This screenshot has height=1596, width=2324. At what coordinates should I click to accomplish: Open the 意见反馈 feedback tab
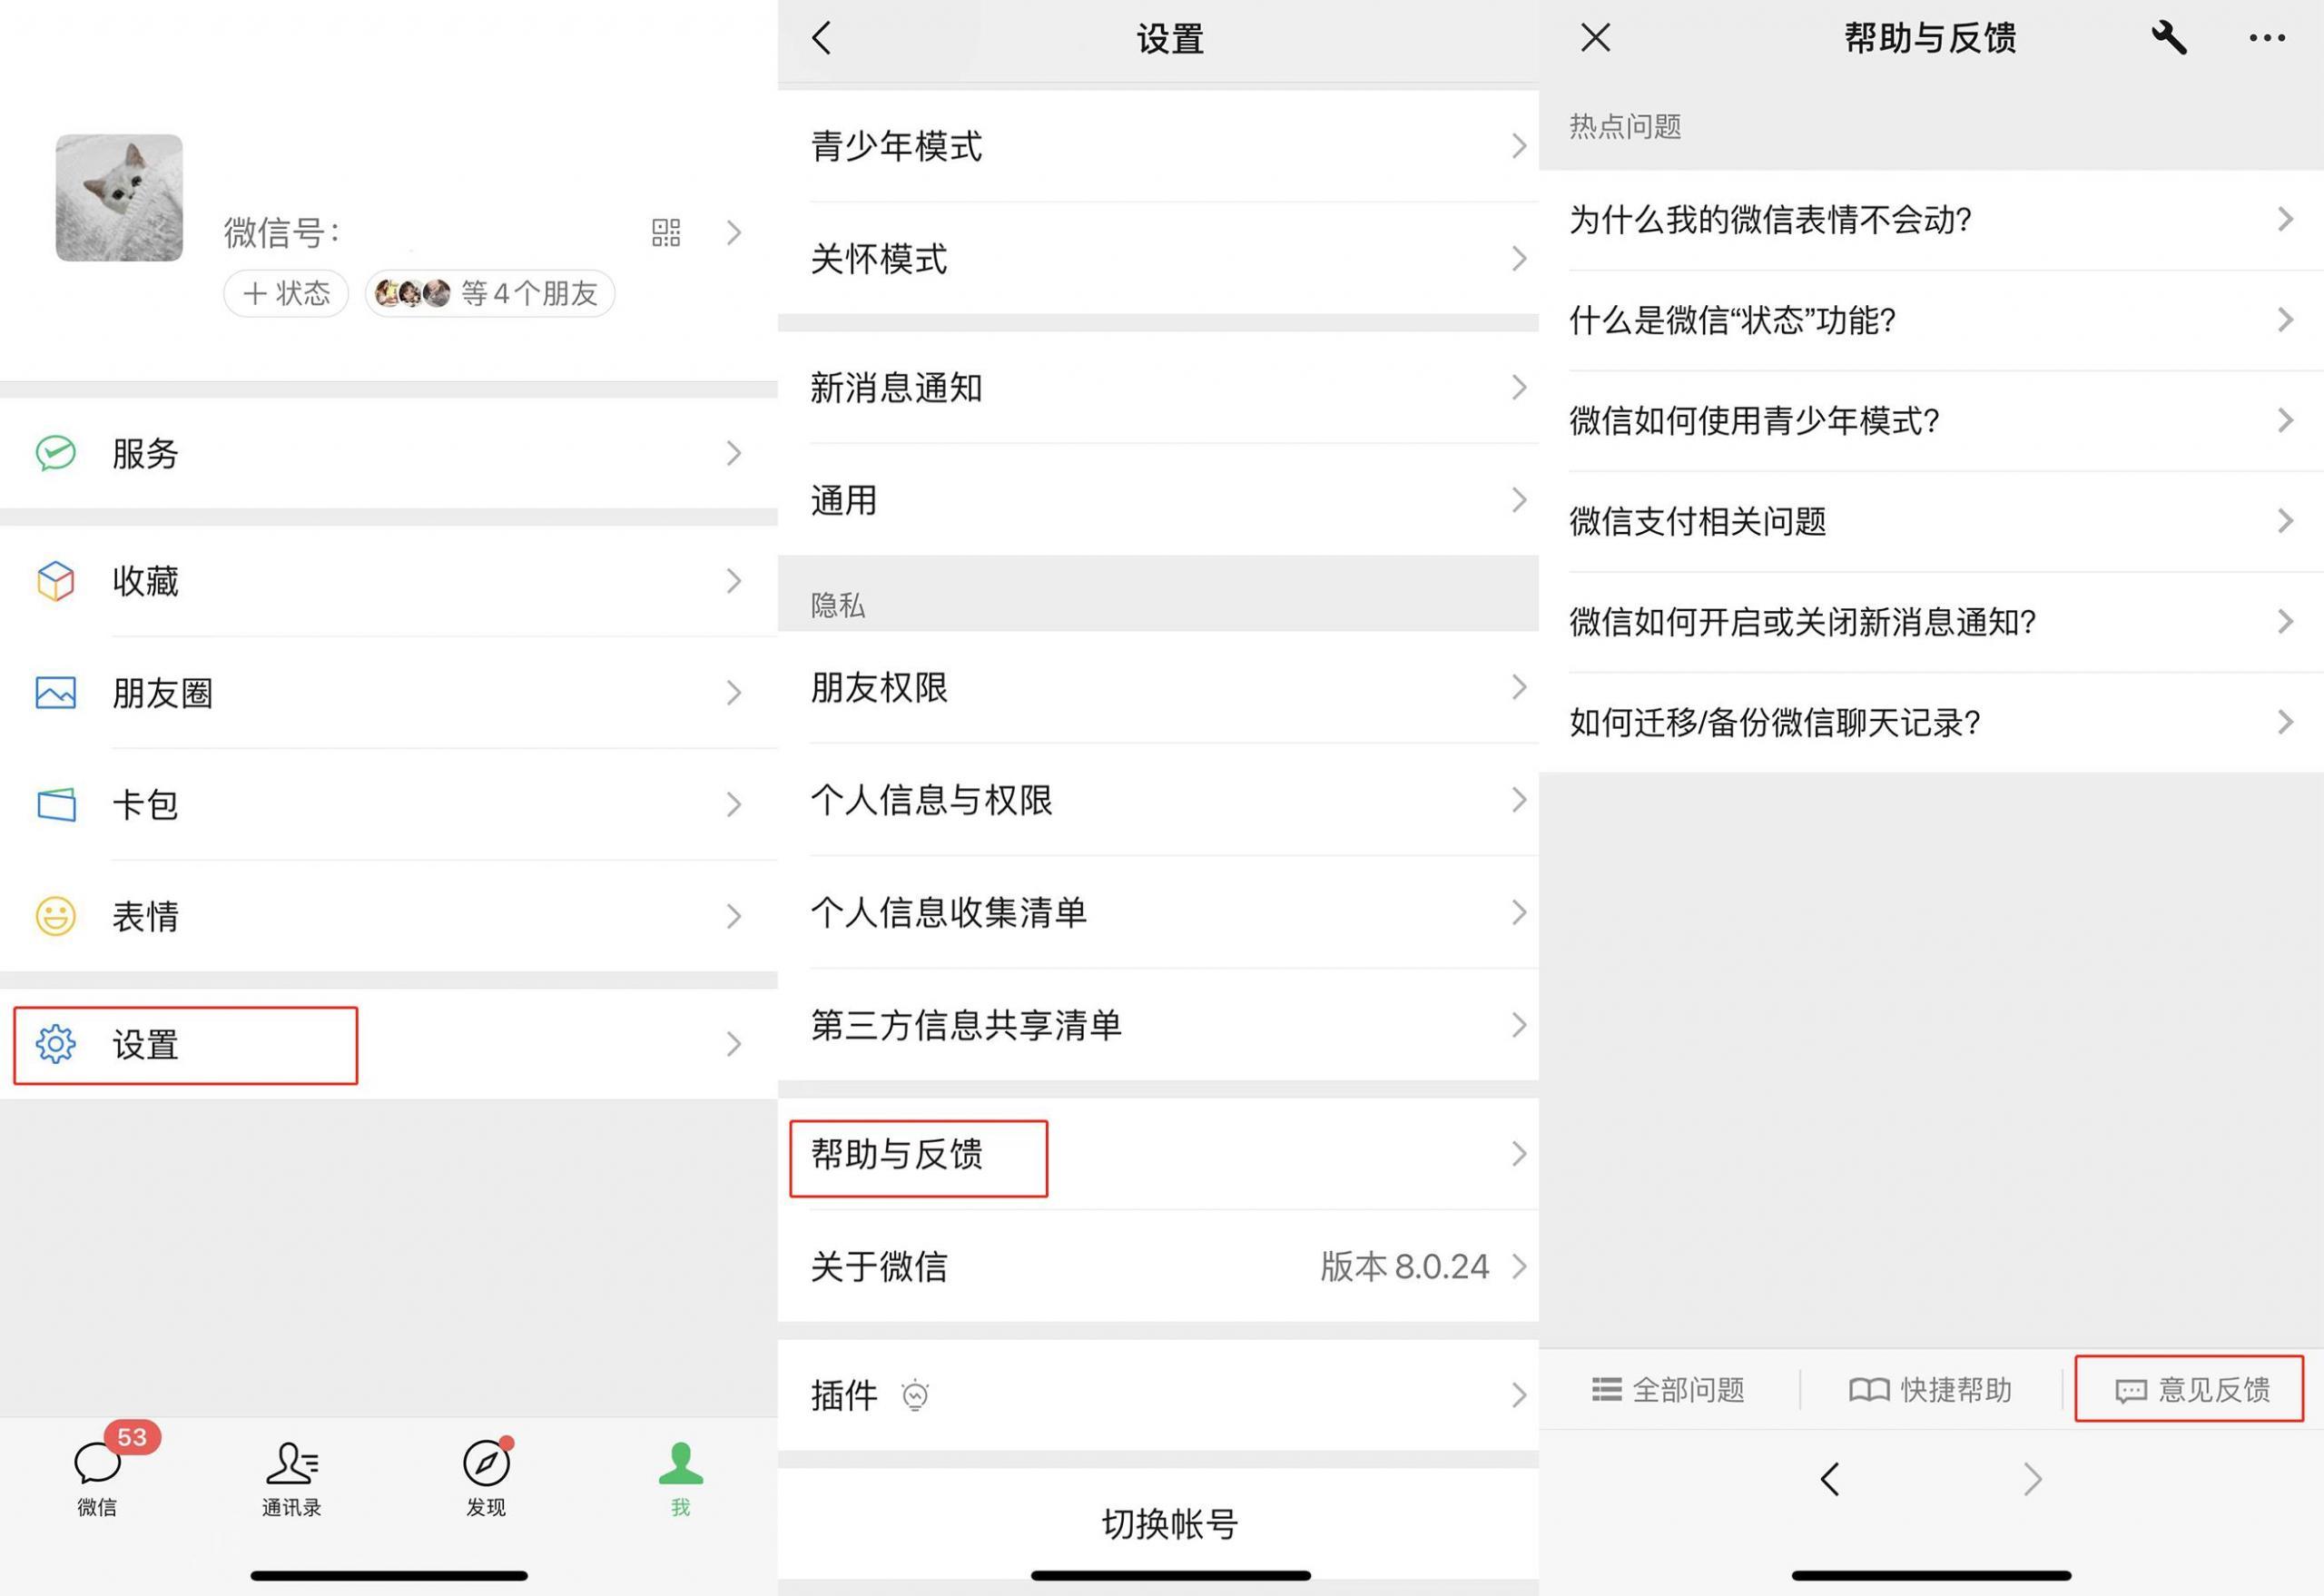pos(2191,1389)
